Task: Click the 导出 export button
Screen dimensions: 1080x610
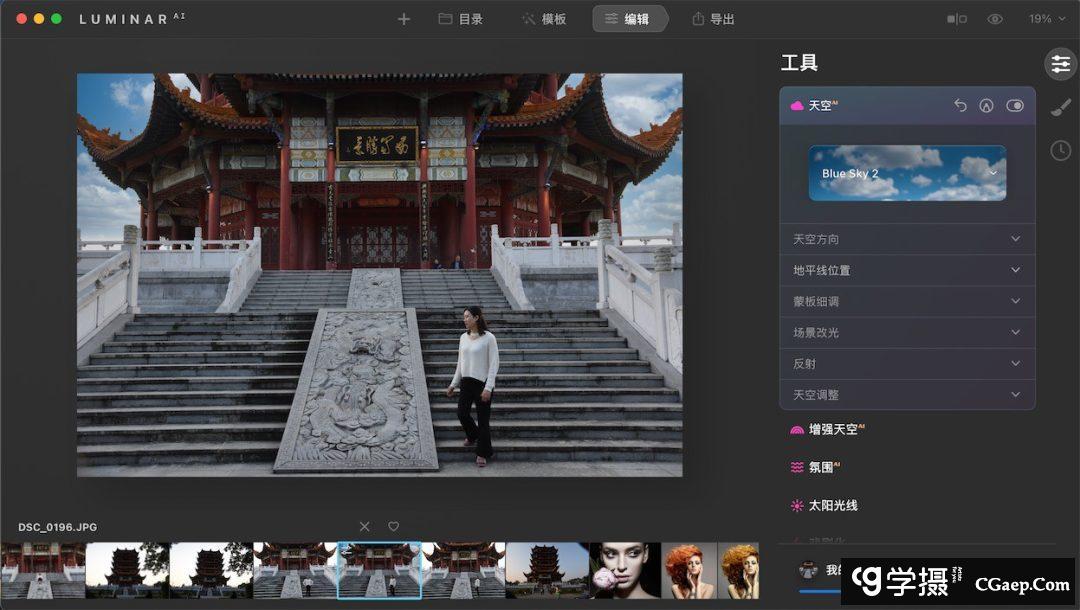Action: click(x=713, y=19)
